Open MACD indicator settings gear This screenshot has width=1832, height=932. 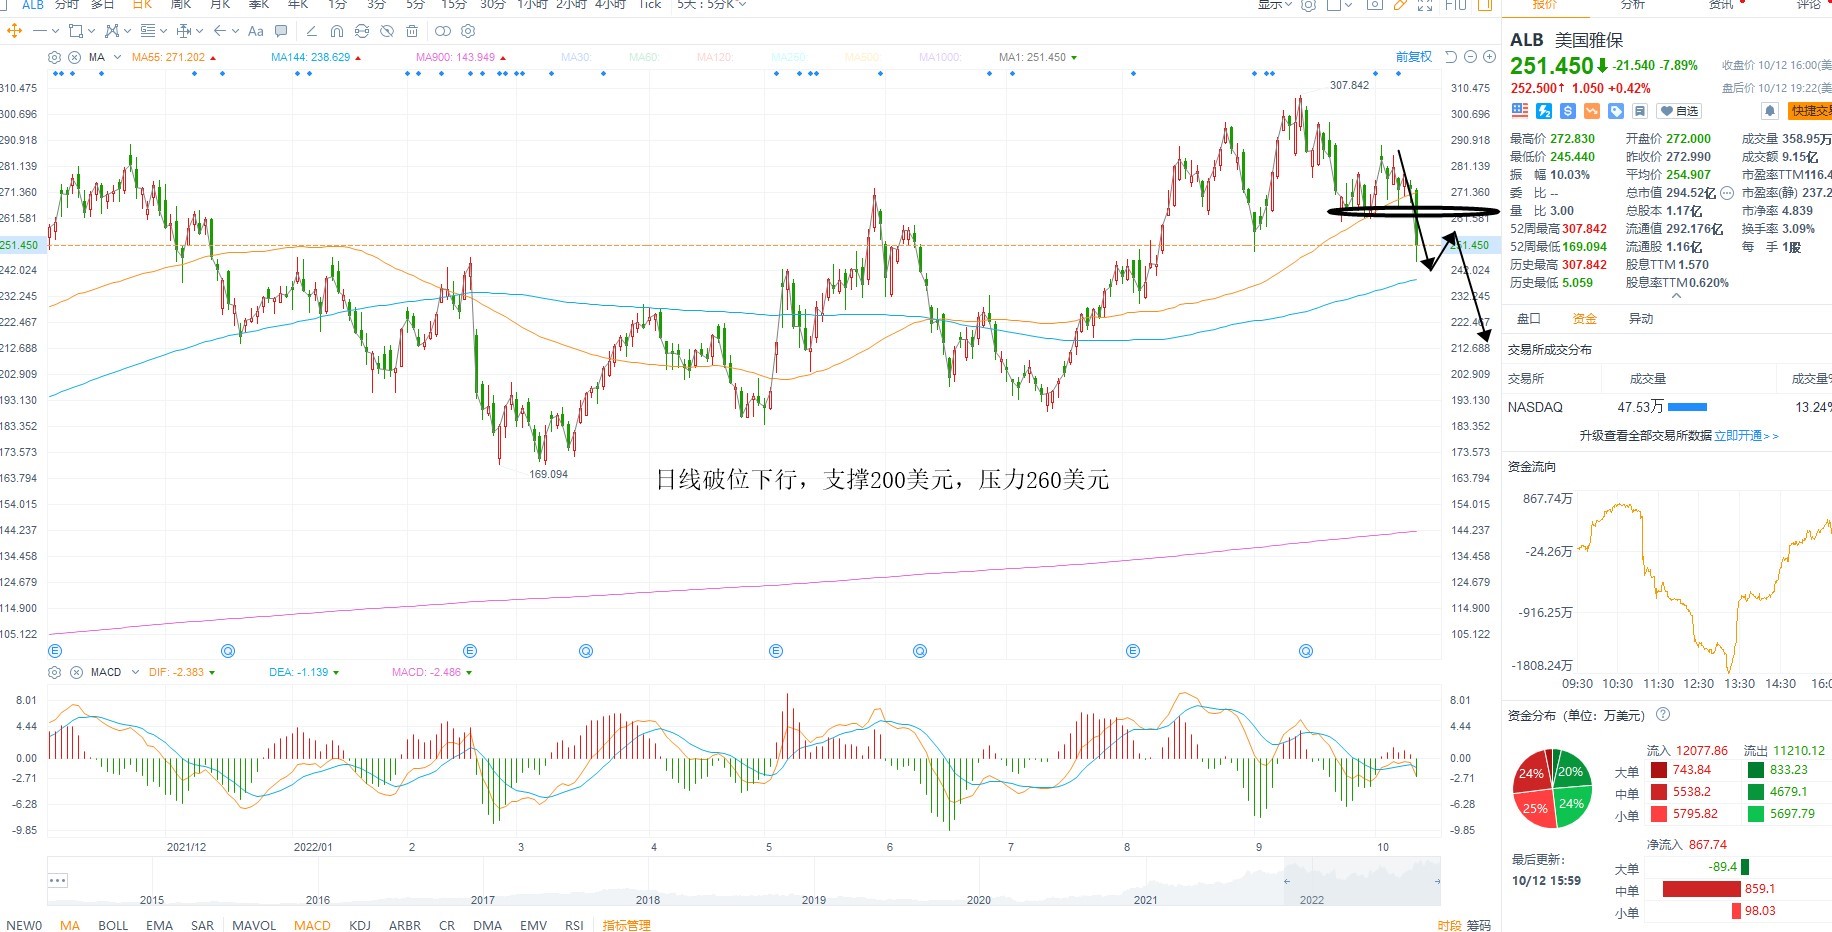pos(54,672)
